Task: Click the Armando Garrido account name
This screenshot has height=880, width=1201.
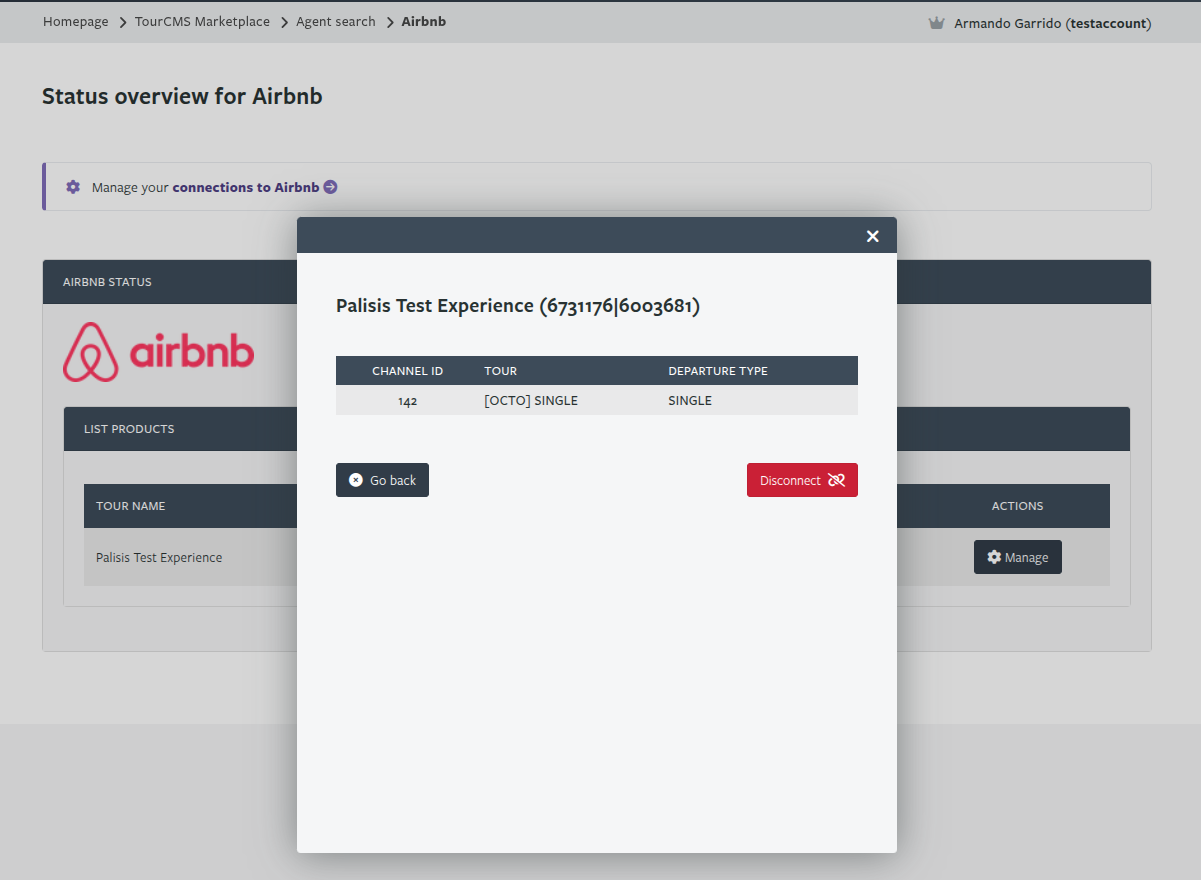Action: (1052, 23)
